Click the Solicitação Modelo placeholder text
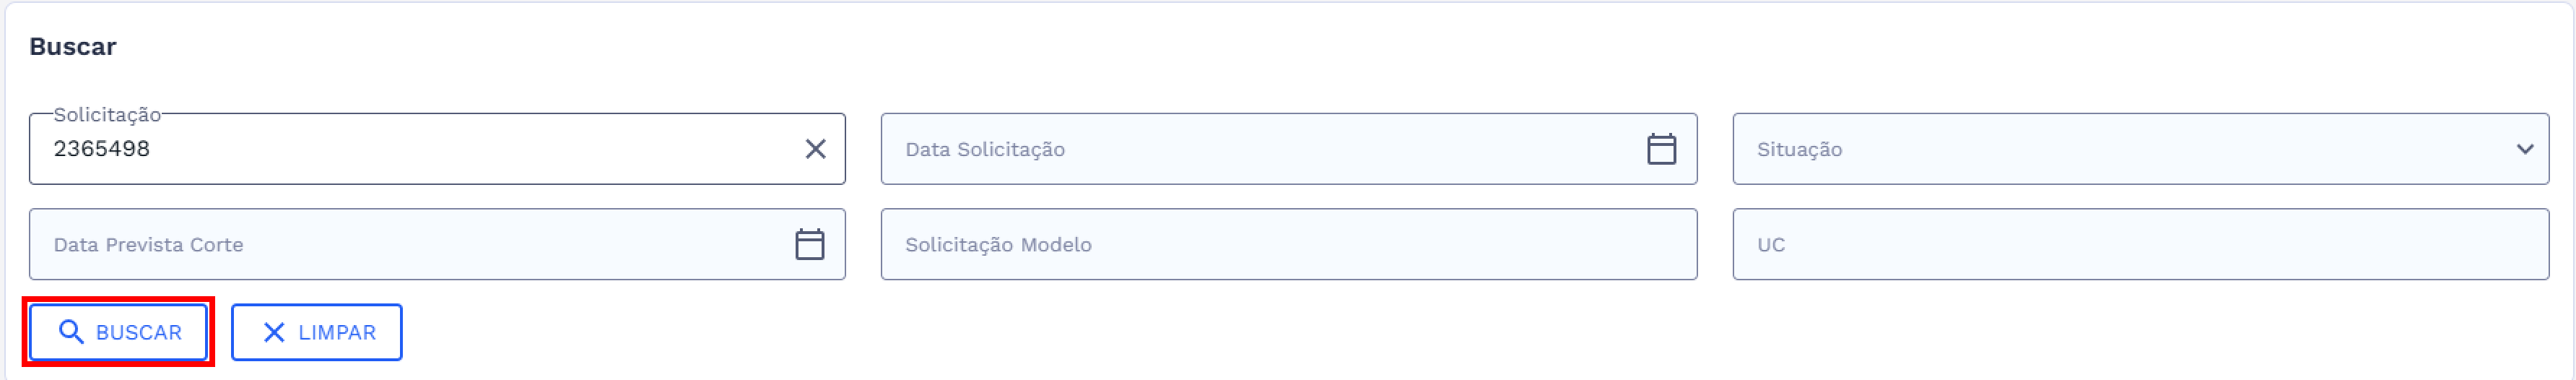Screen dimensions: 2576x380 [998, 244]
